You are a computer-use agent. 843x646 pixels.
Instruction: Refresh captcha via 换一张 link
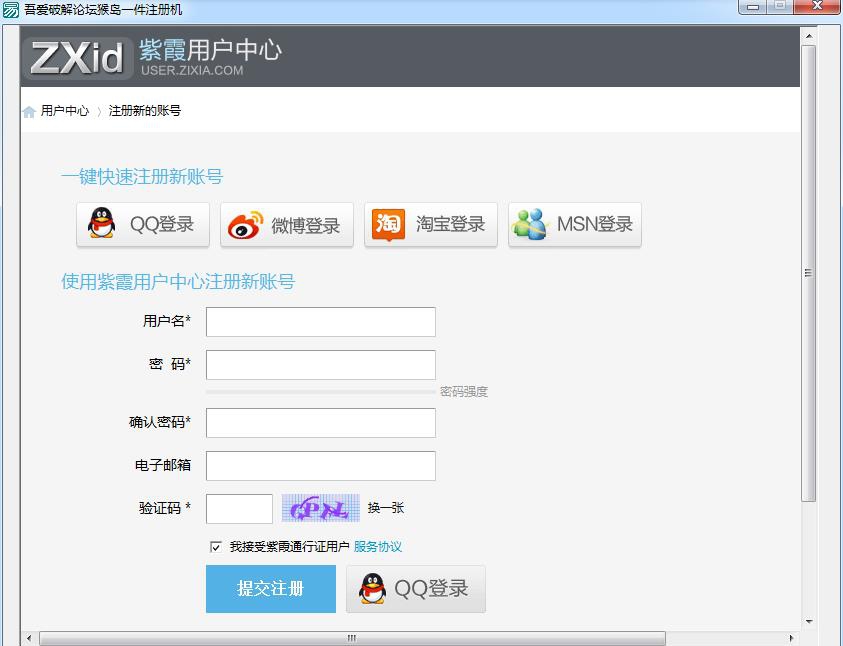385,508
